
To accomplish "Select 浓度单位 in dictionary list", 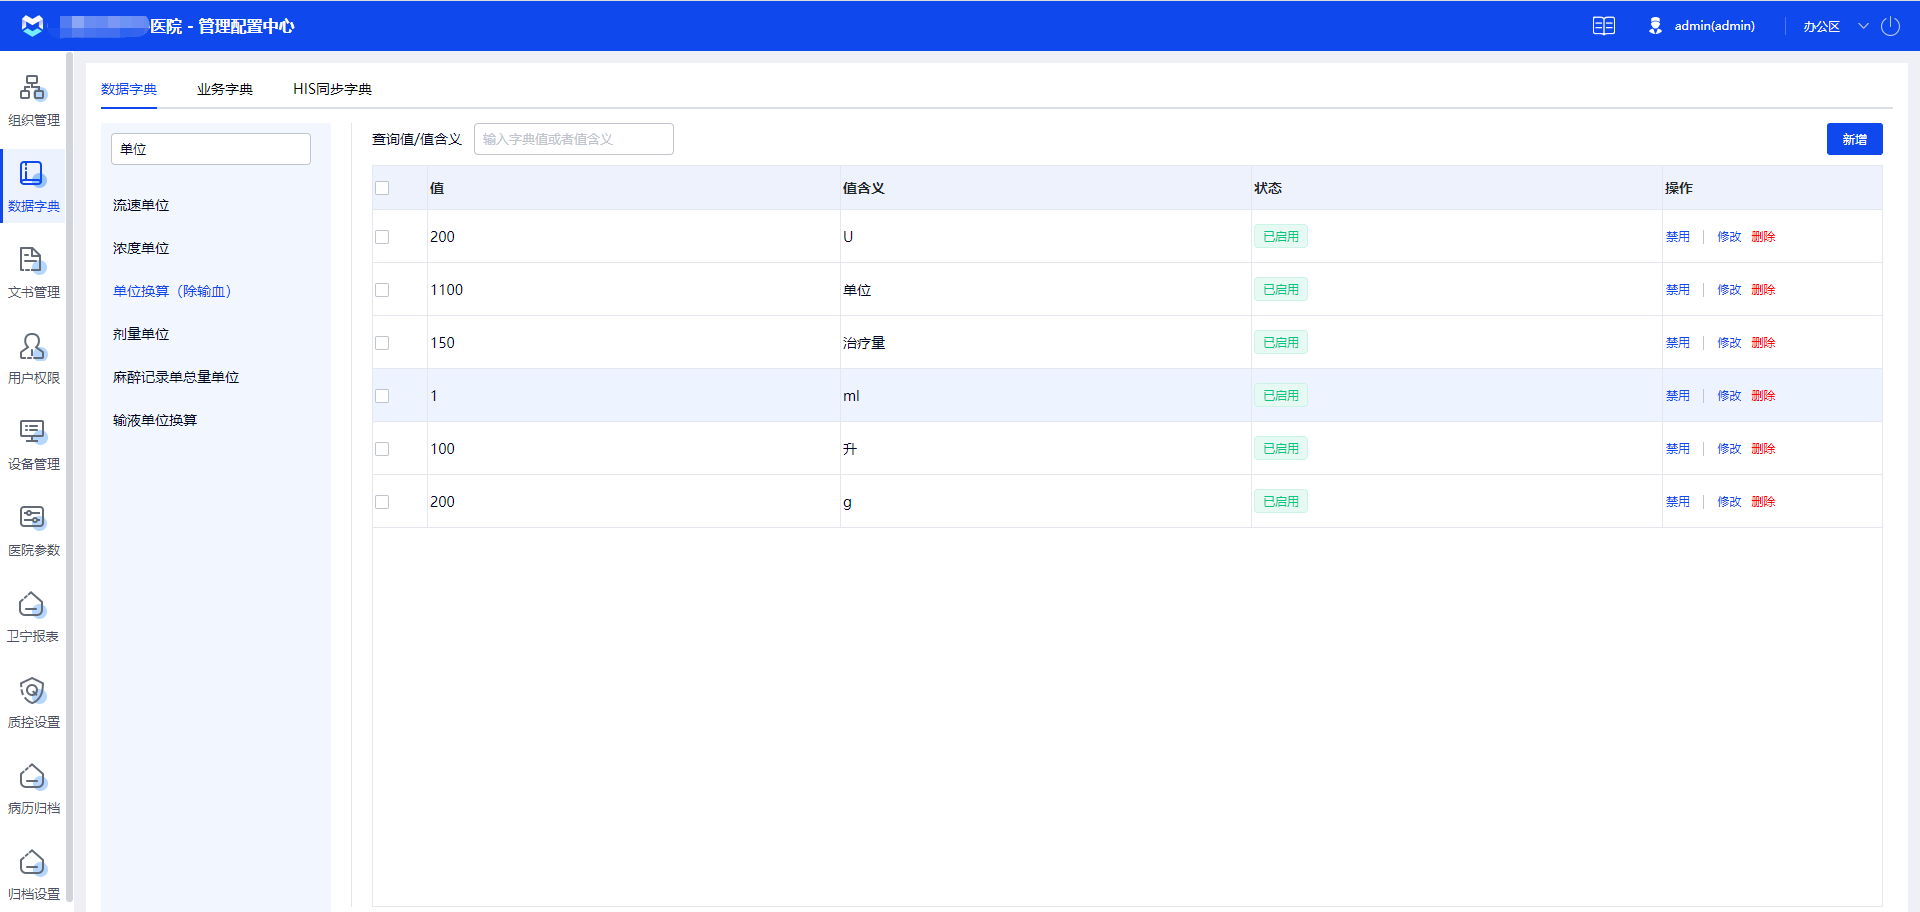I will (141, 248).
